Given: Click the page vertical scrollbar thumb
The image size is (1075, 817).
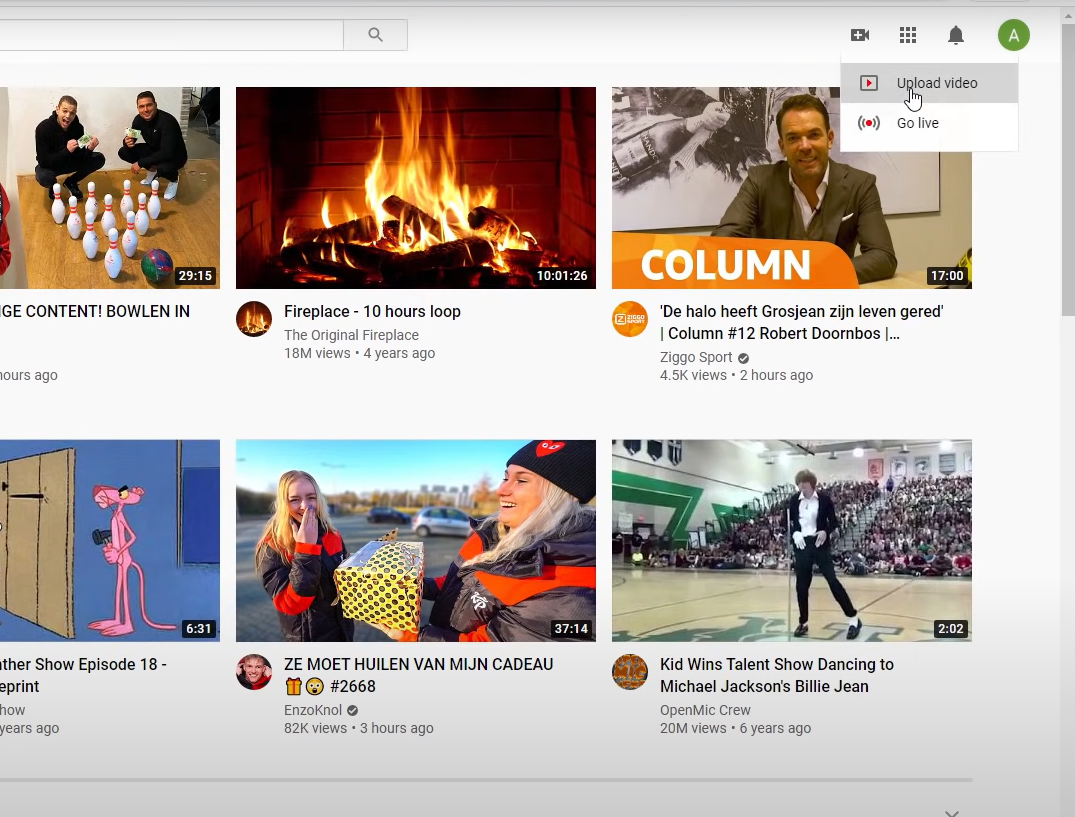Looking at the screenshot, I should 1068,171.
